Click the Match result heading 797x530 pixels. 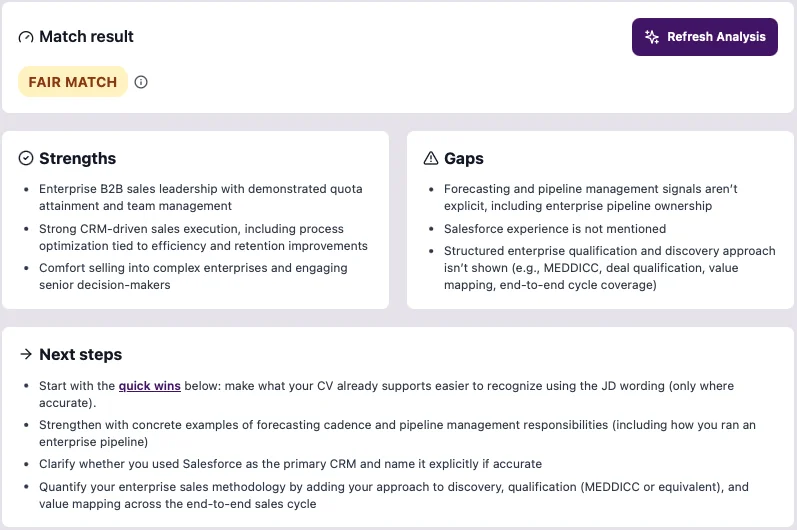86,37
